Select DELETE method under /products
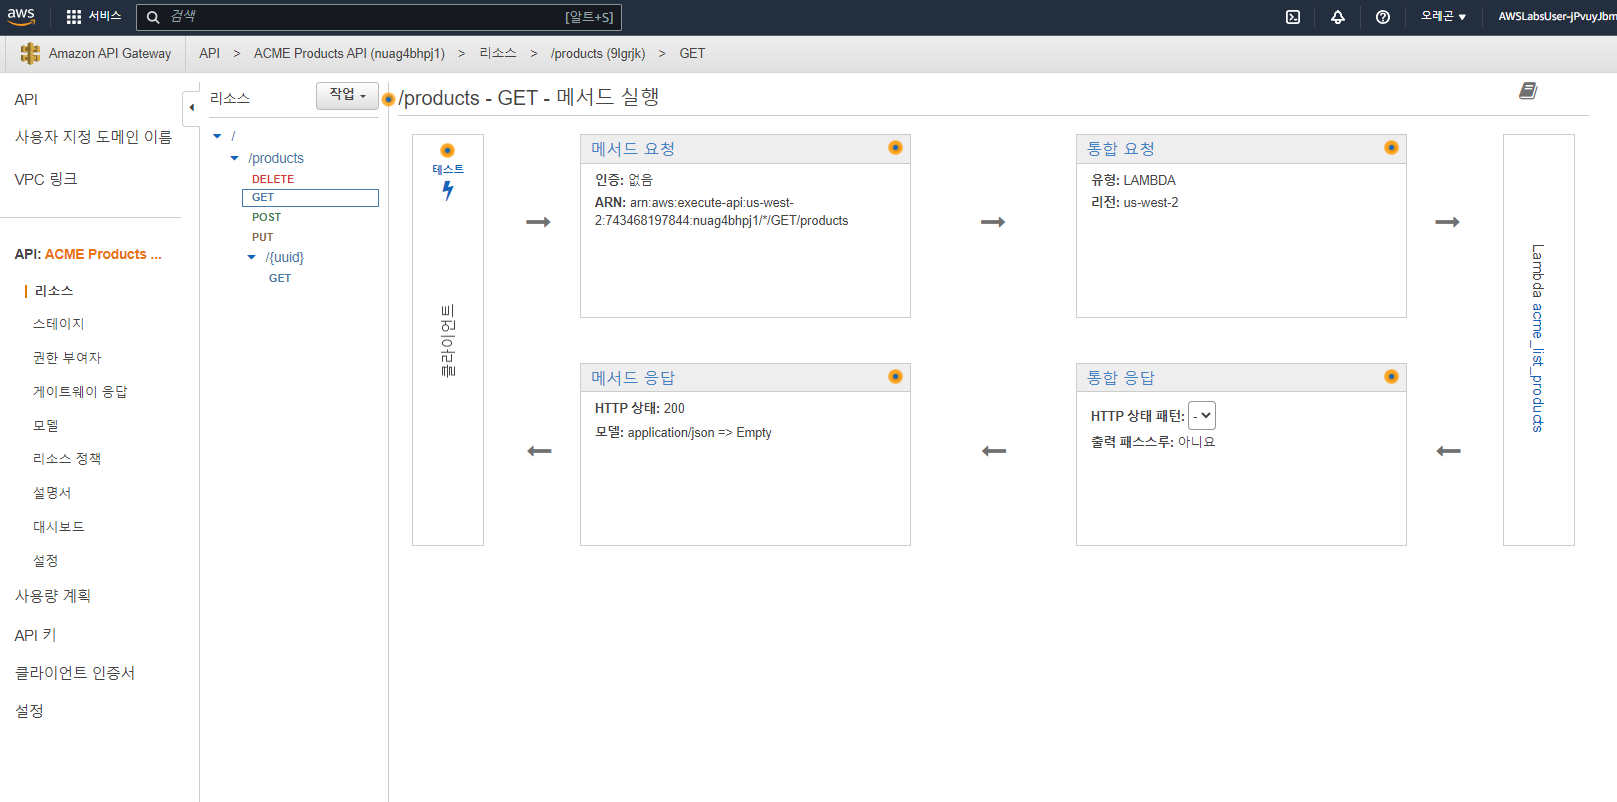The width and height of the screenshot is (1617, 802). pyautogui.click(x=273, y=179)
